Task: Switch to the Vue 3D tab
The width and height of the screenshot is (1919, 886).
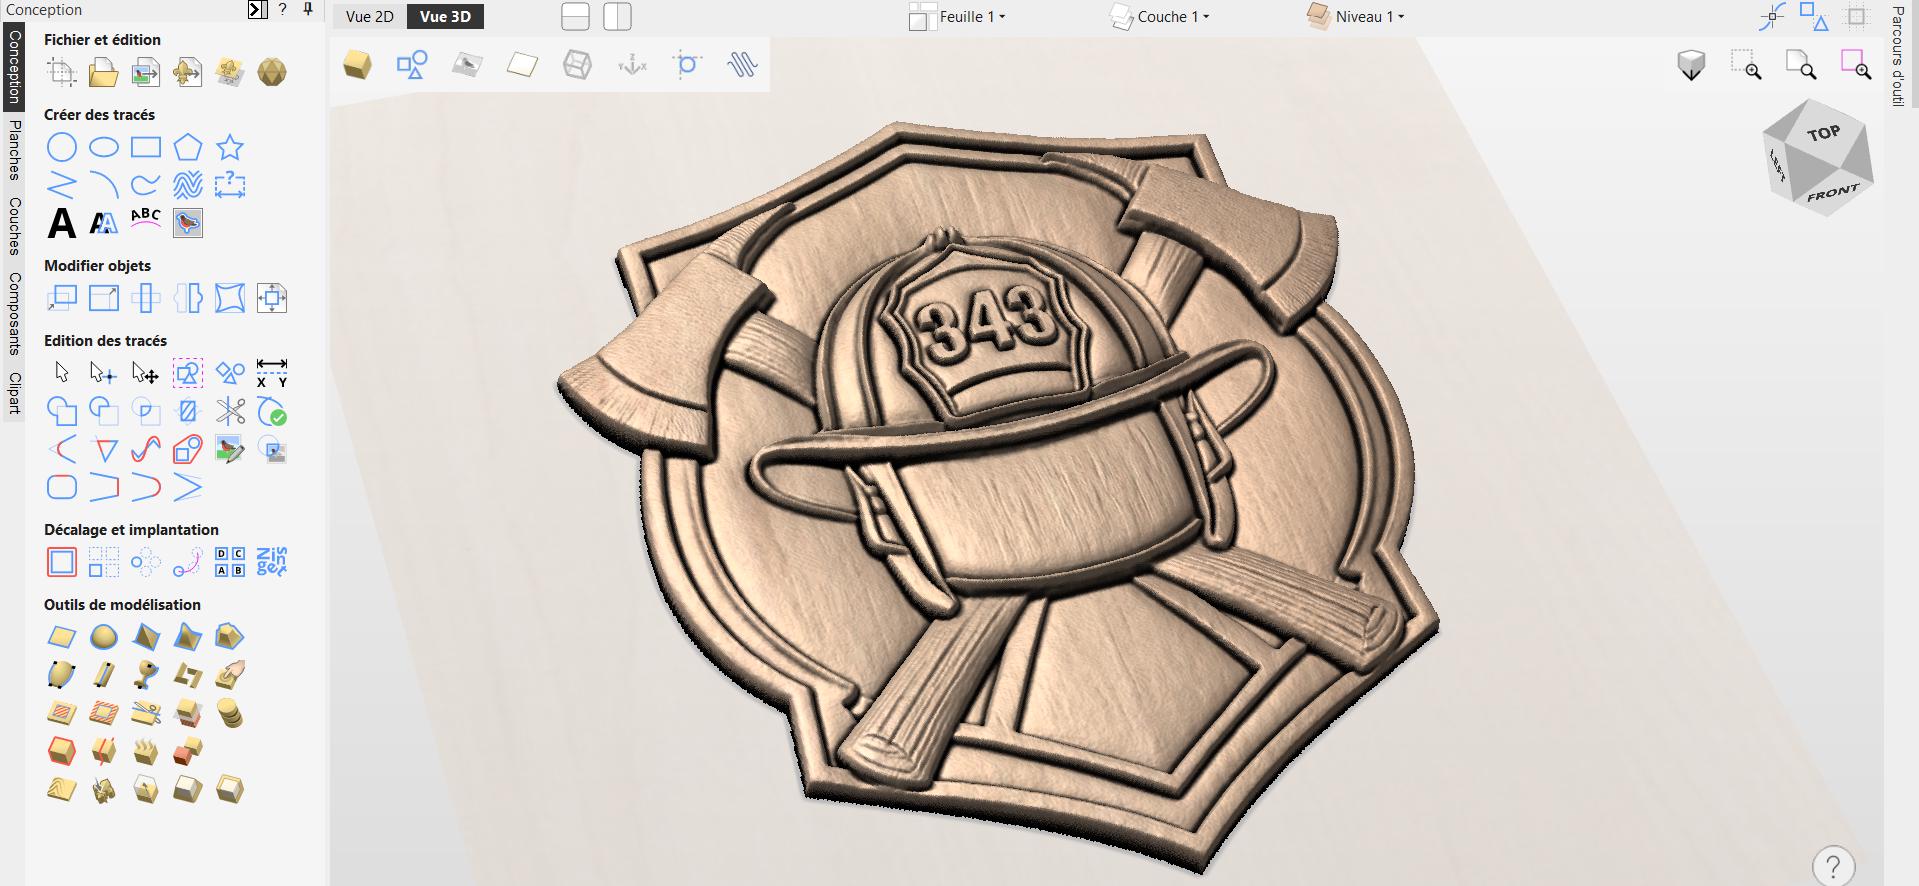Action: (446, 17)
